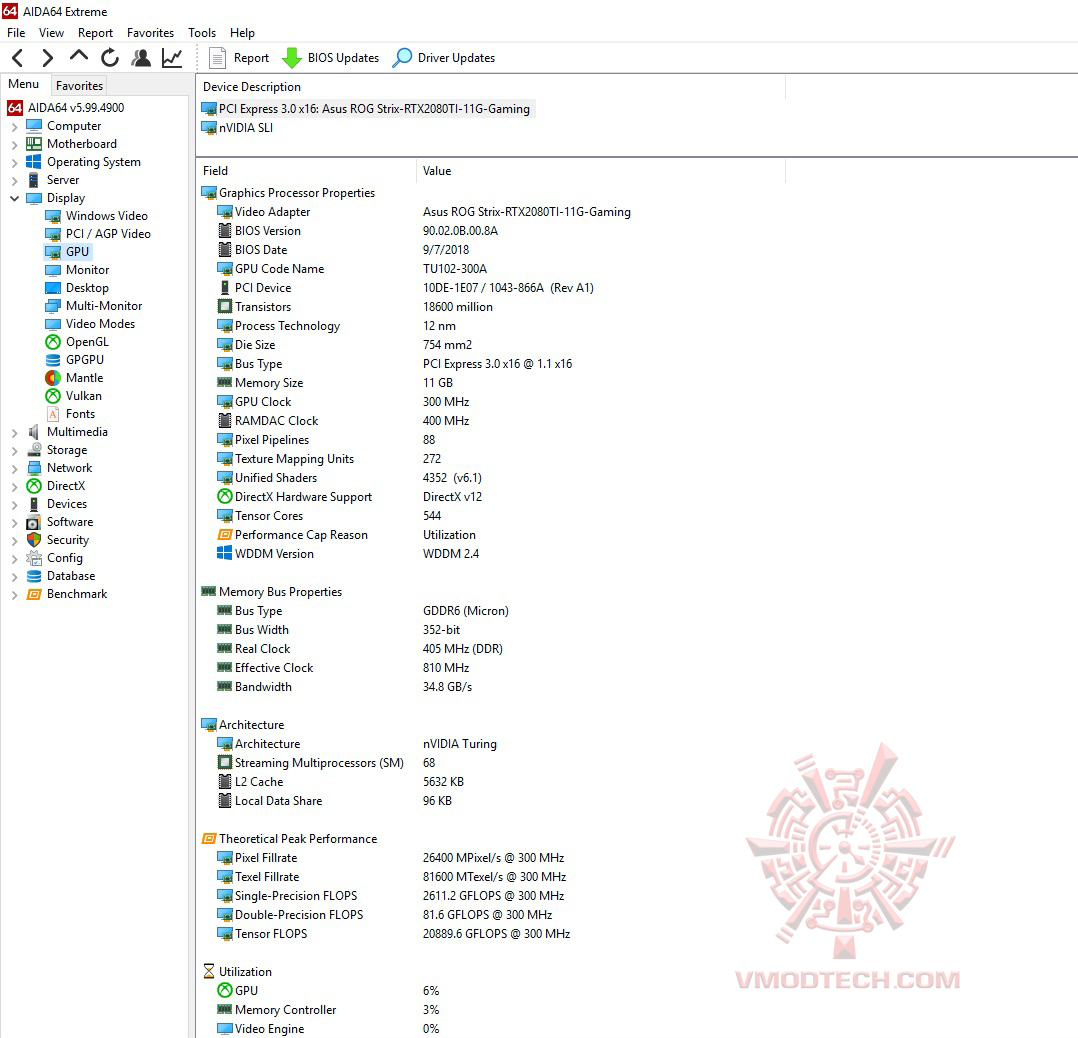Screen dimensions: 1078x1038
Task: Select the Desktop icon in tree
Action: click(x=53, y=288)
